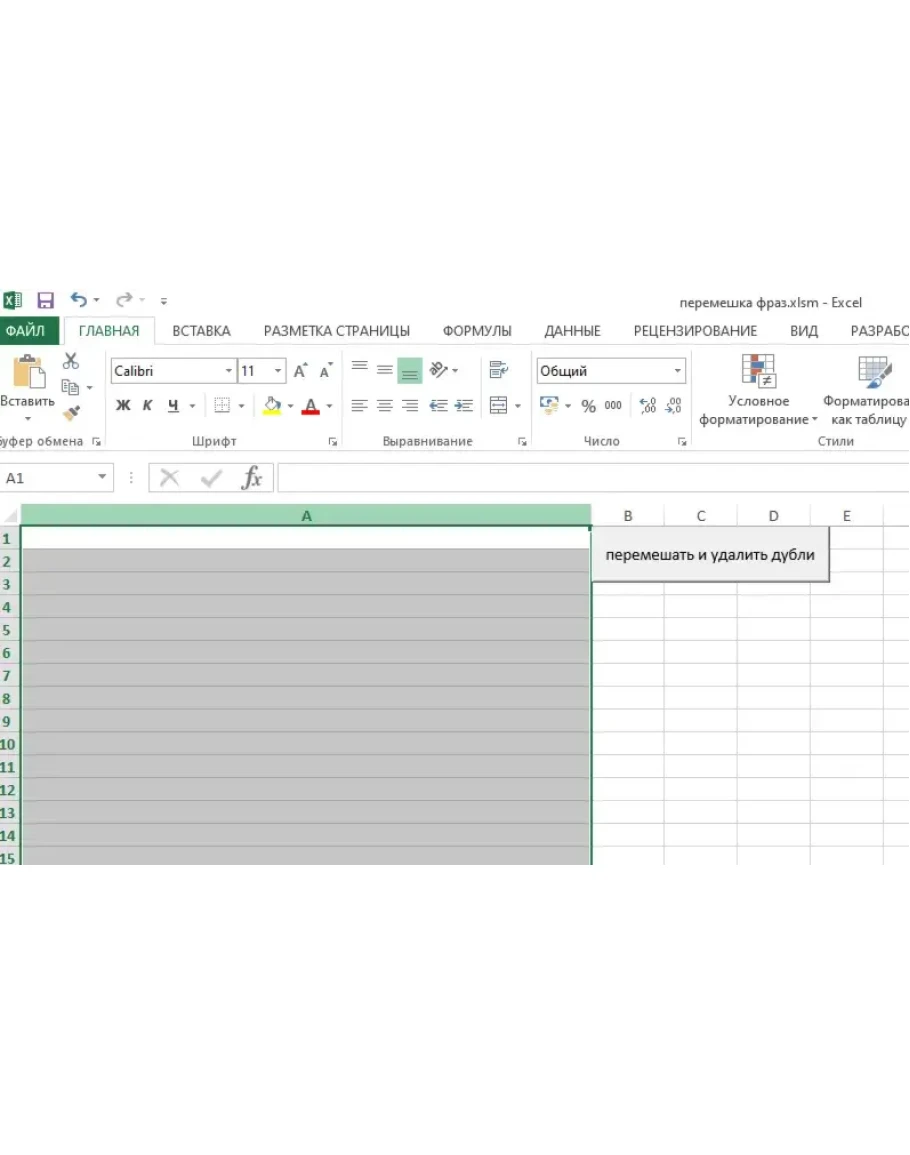Center text horizontally in the cell

[385, 405]
